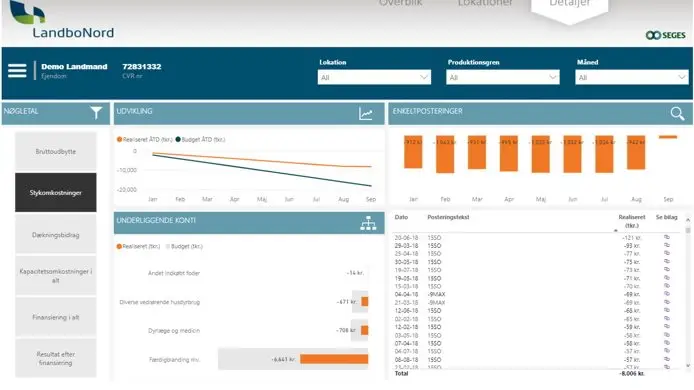Click the line chart icon in Udvikling
694x390 pixels.
point(366,114)
